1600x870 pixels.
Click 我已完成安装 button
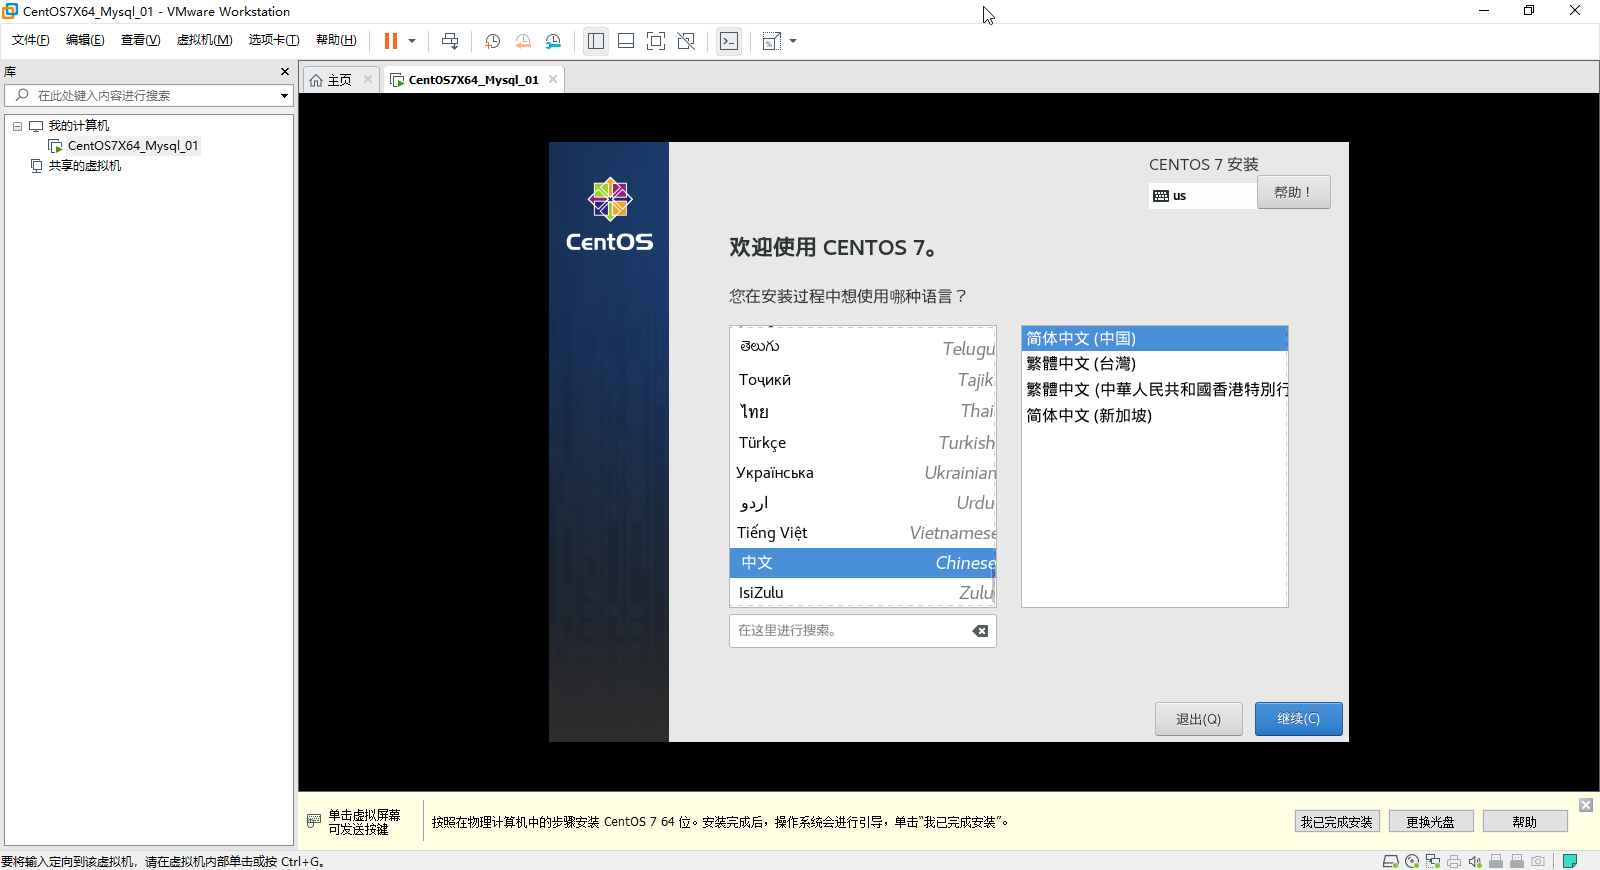click(1337, 822)
